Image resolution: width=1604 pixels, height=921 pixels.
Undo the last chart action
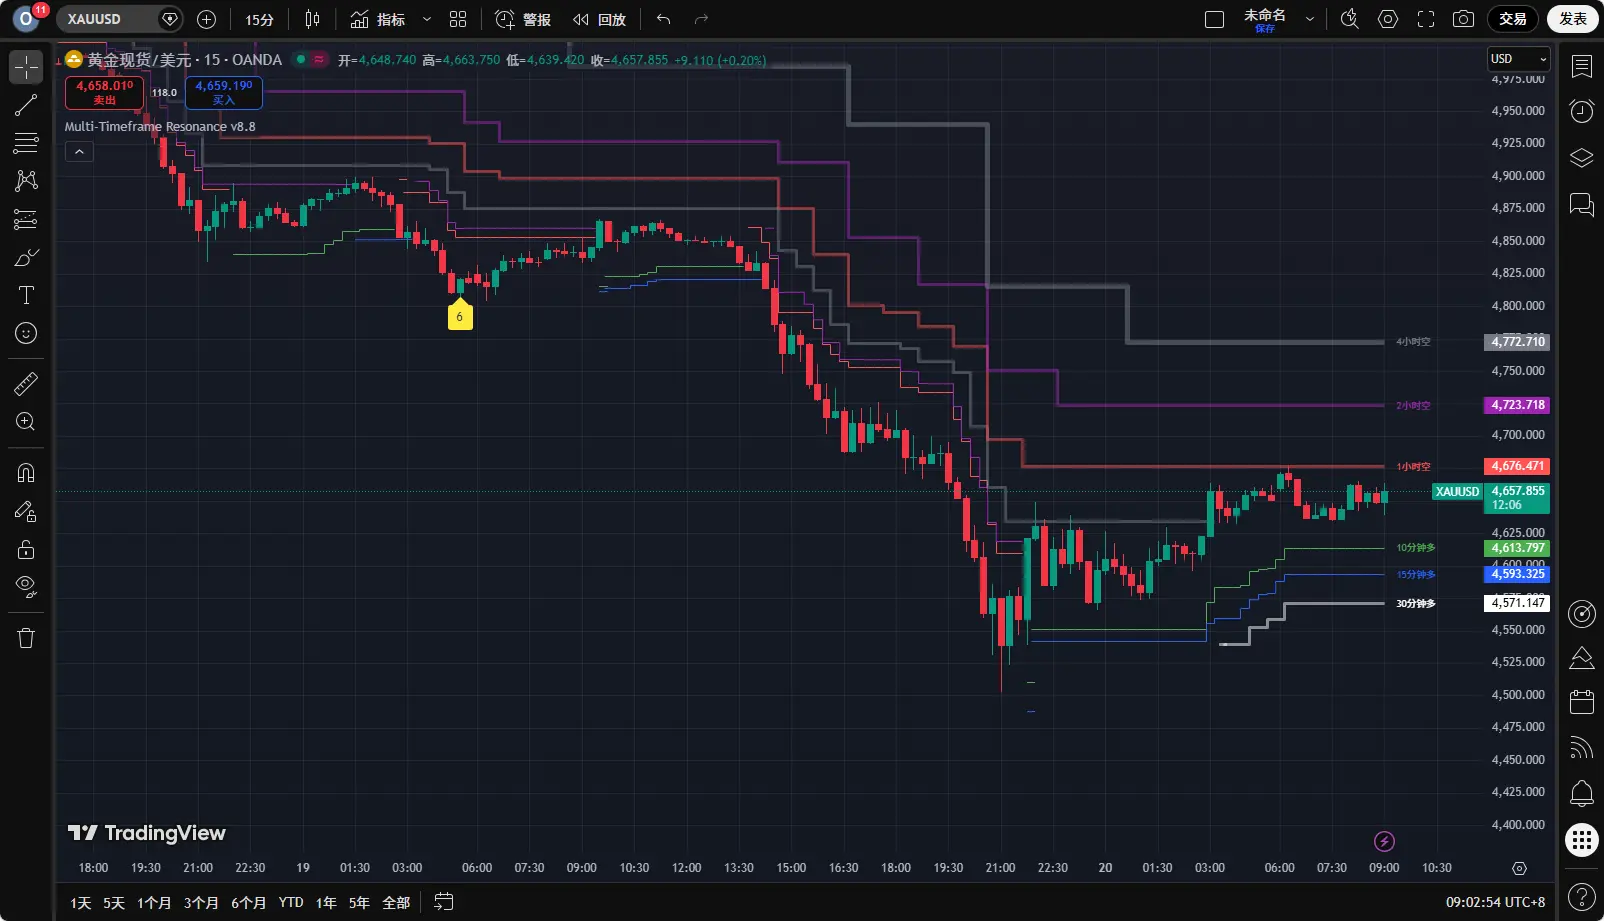tap(663, 19)
